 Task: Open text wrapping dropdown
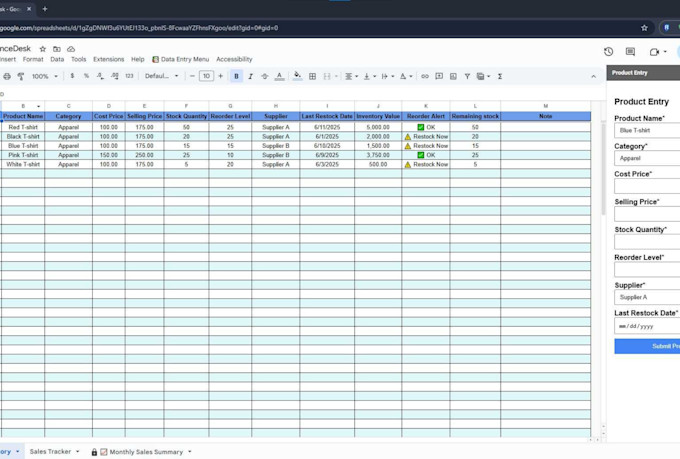click(x=388, y=76)
